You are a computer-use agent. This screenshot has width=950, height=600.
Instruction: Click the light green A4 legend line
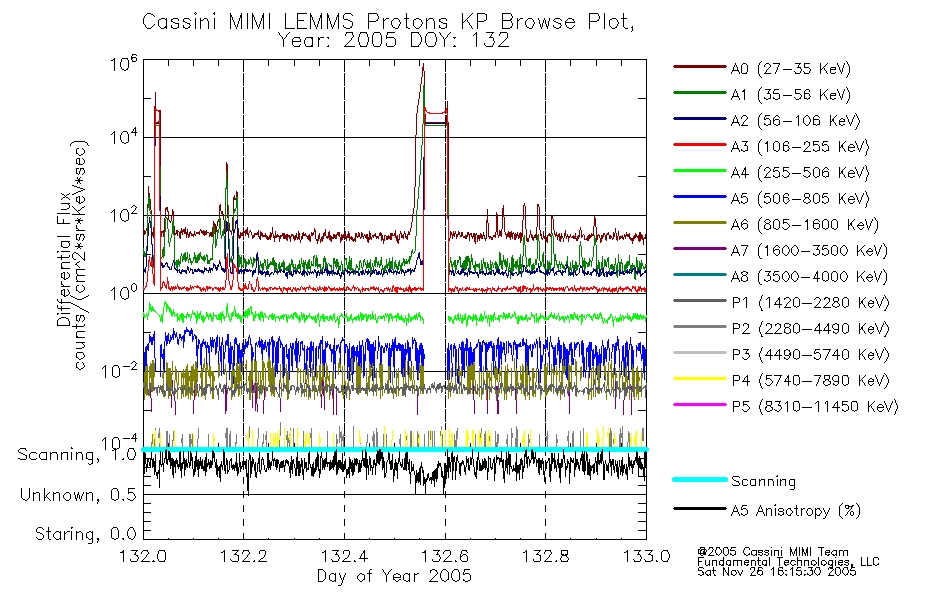[x=700, y=171]
